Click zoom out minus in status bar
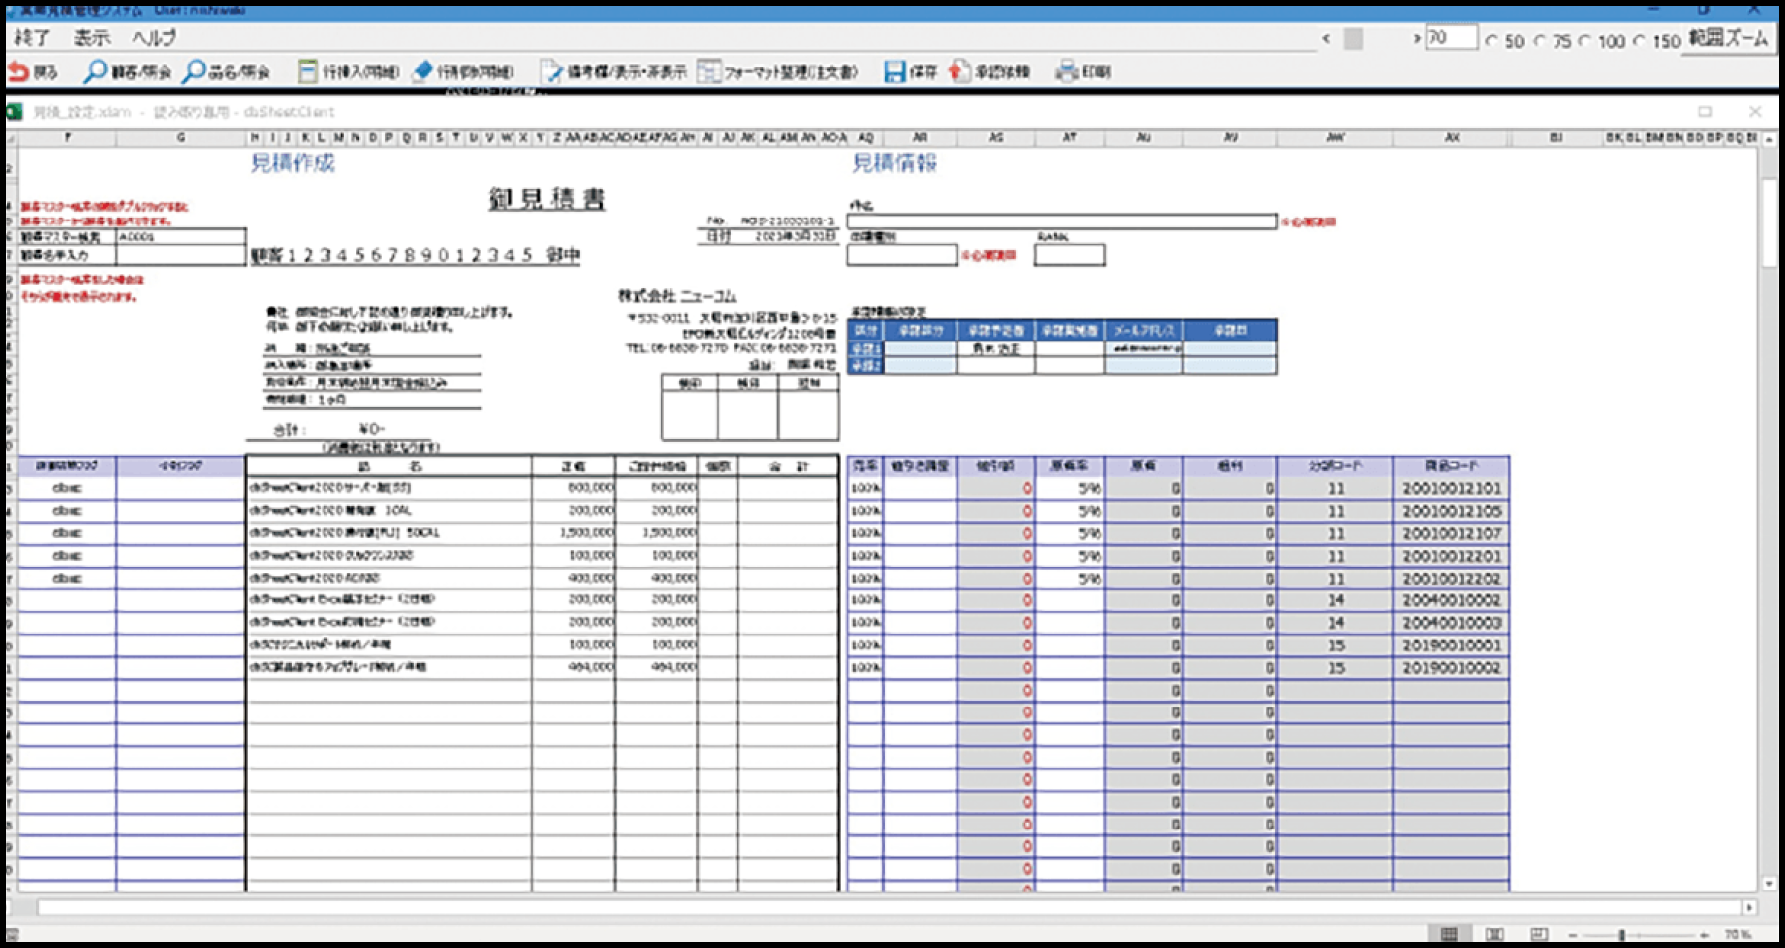The height and width of the screenshot is (948, 1785). coord(1573,935)
